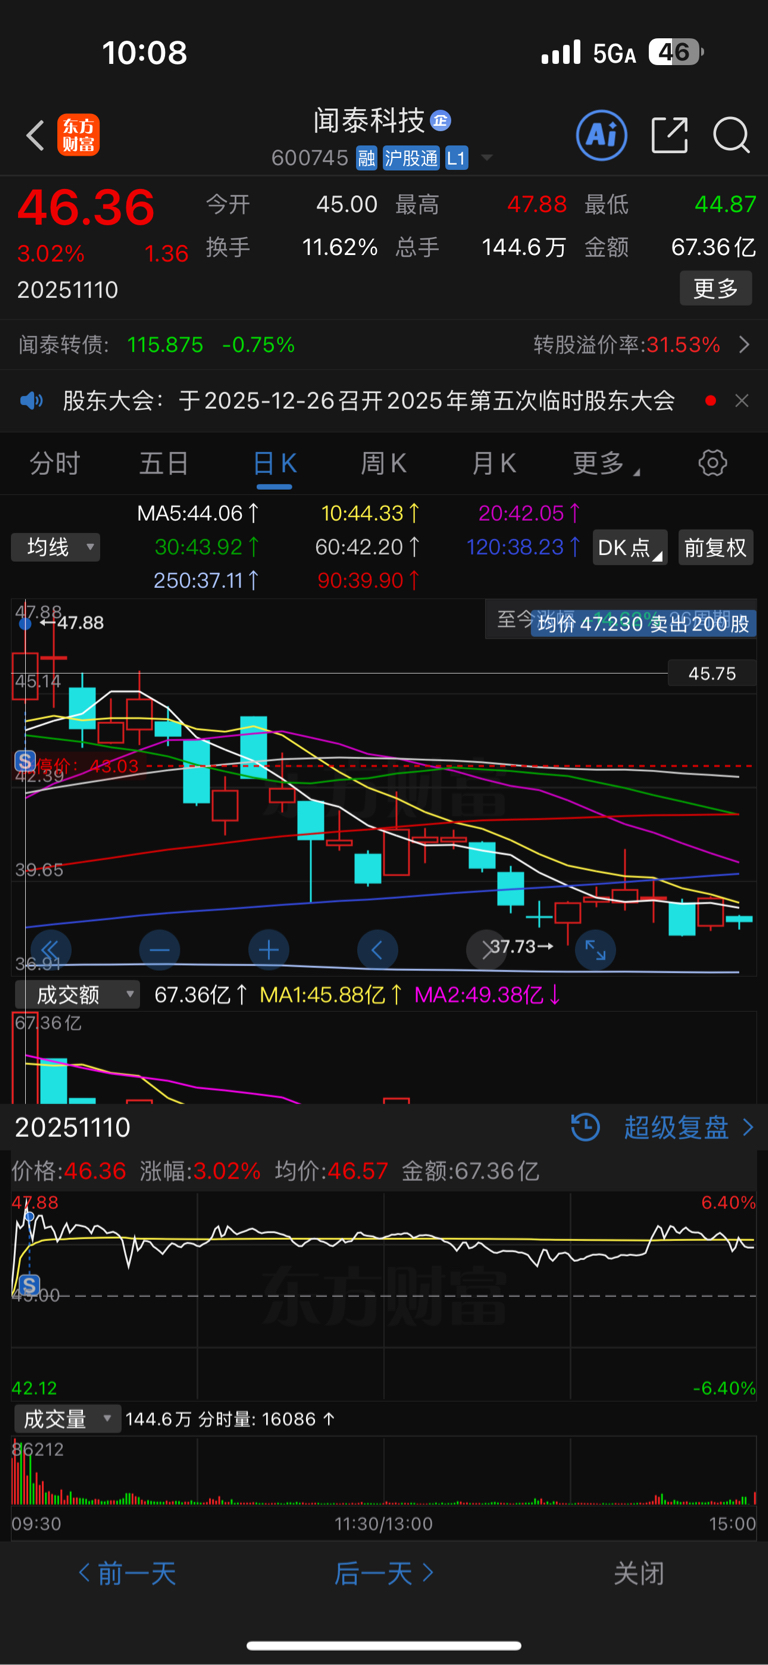Screen dimensions: 768x1665
Task: Move K-line cursor left arrow
Action: pyautogui.click(x=377, y=949)
